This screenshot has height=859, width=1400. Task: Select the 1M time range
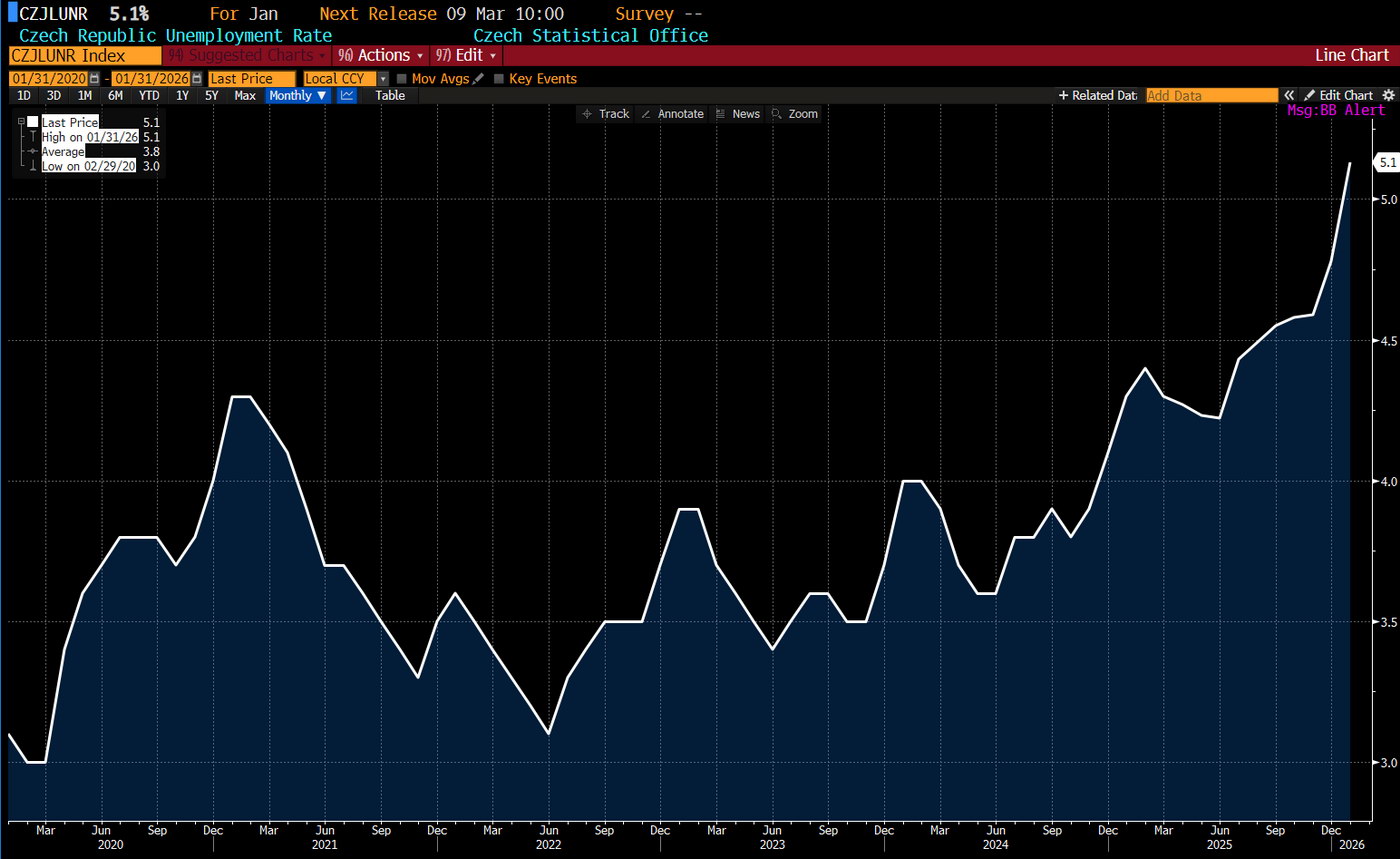pos(84,95)
